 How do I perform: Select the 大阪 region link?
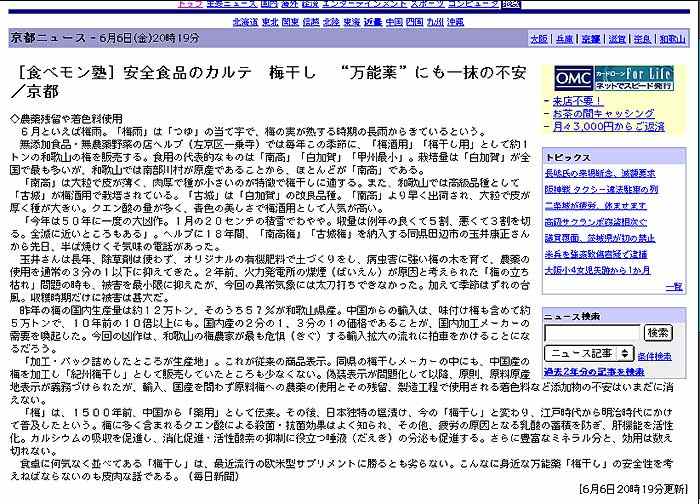(x=539, y=39)
